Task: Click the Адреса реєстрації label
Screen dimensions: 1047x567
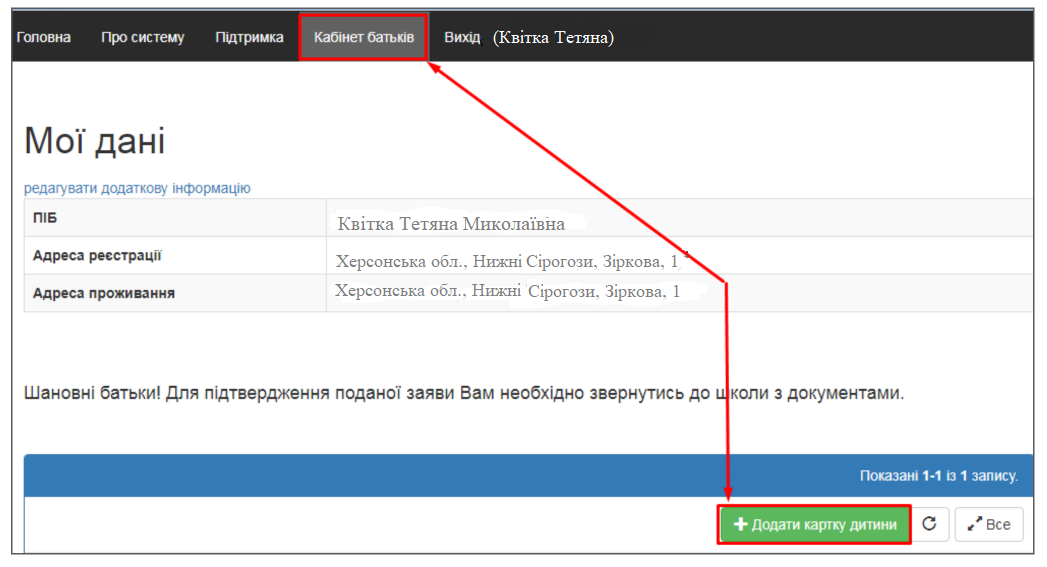Action: [97, 255]
